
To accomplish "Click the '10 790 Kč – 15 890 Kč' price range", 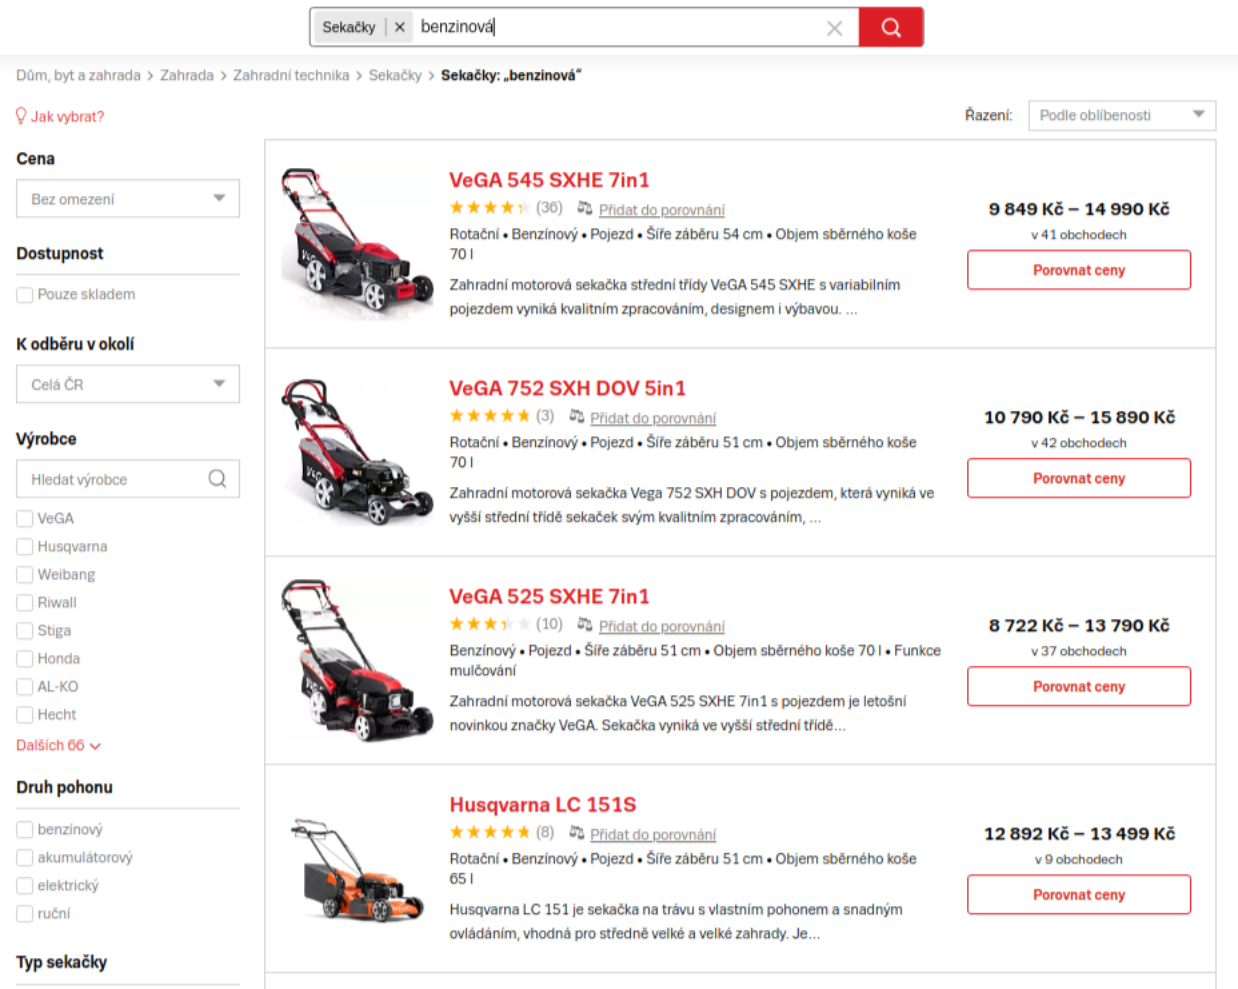I will point(1079,417).
